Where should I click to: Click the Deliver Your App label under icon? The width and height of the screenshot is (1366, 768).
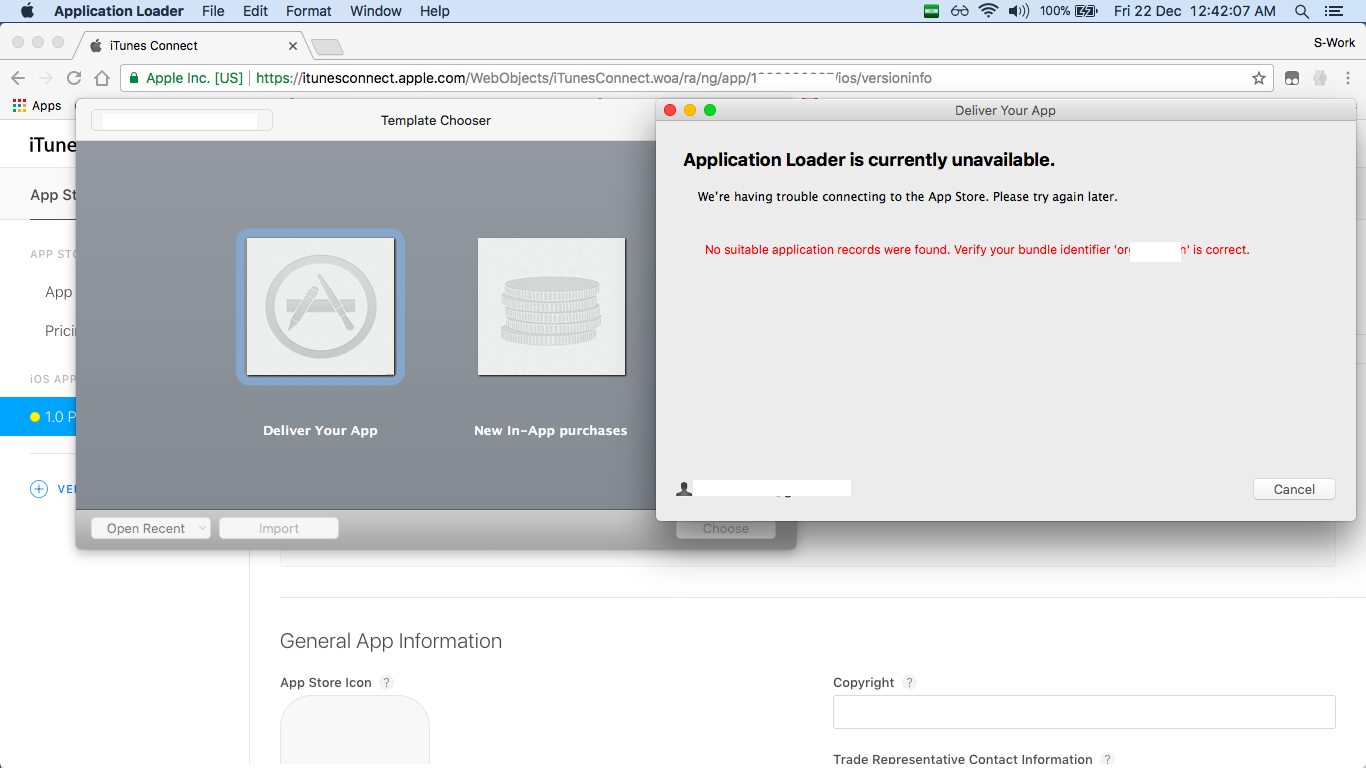[320, 430]
